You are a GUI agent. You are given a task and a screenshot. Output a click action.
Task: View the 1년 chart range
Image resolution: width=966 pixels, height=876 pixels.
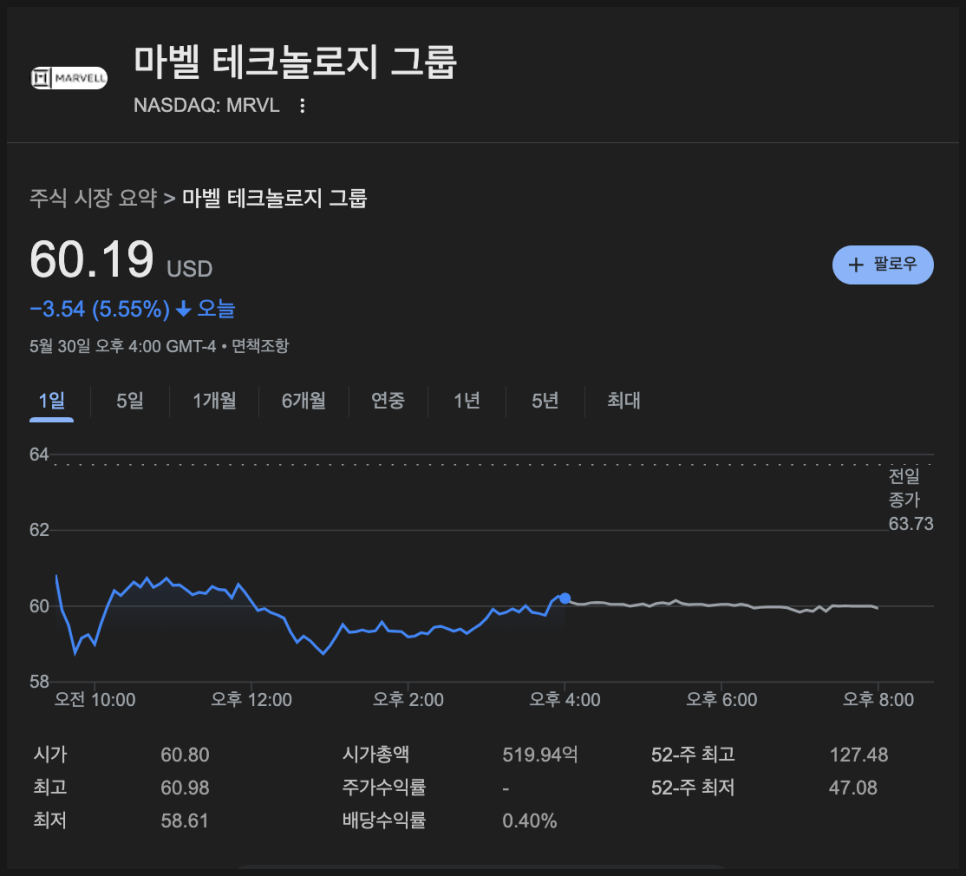click(466, 401)
